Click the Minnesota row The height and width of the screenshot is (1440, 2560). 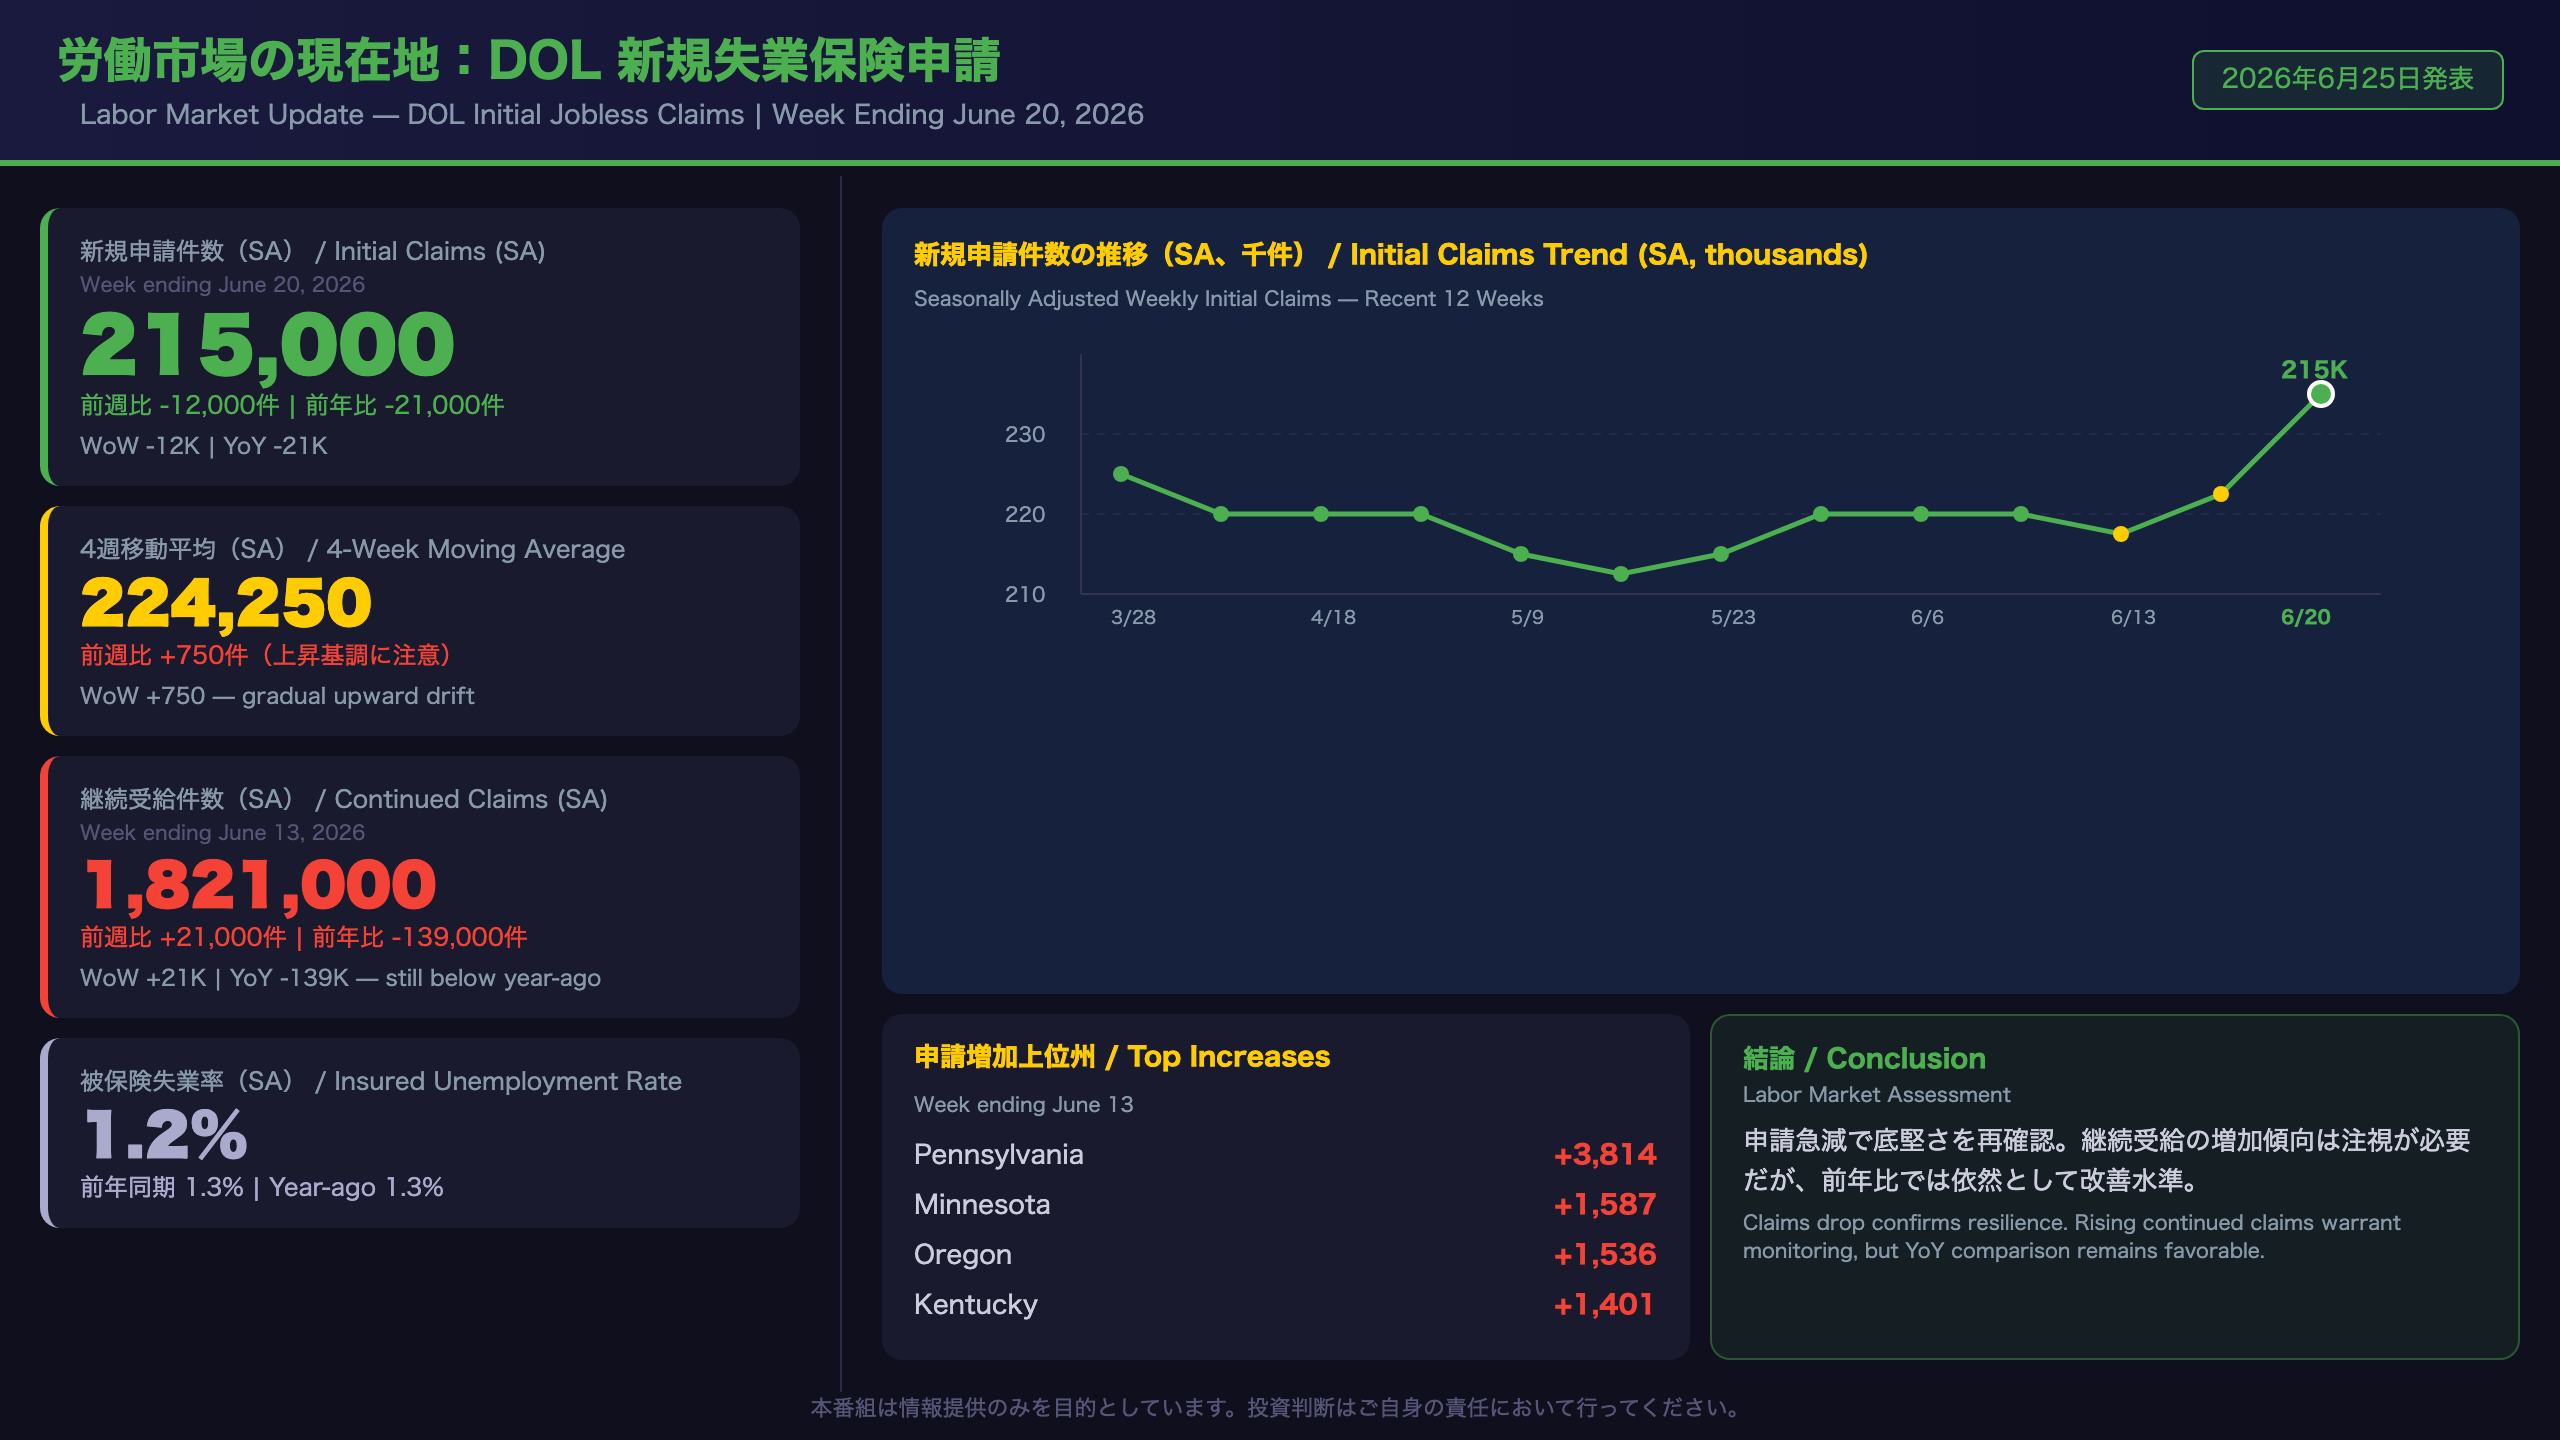click(1285, 1205)
